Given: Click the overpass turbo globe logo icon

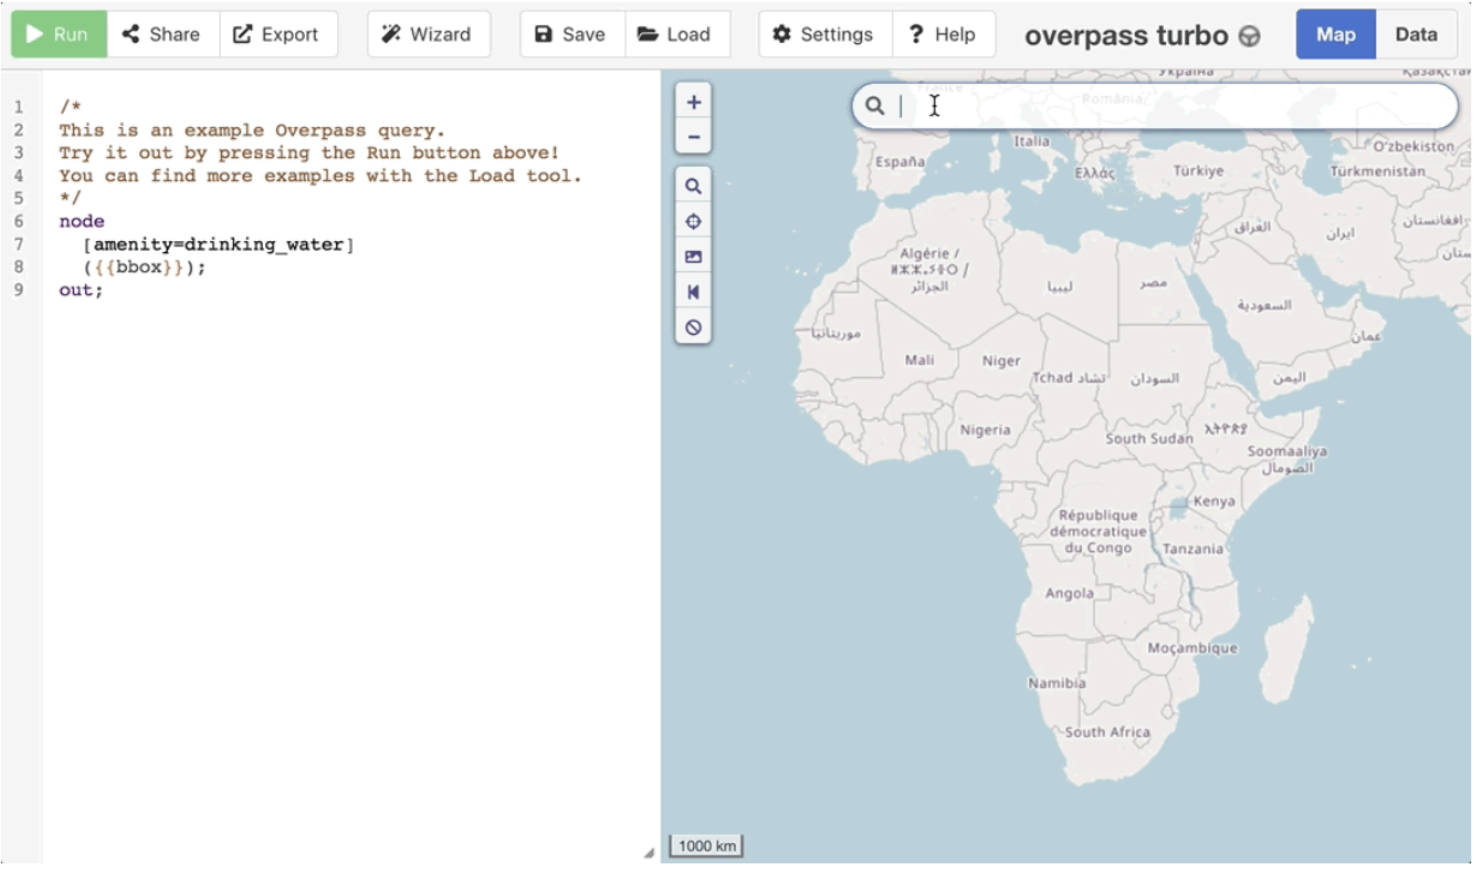Looking at the screenshot, I should pyautogui.click(x=1249, y=36).
